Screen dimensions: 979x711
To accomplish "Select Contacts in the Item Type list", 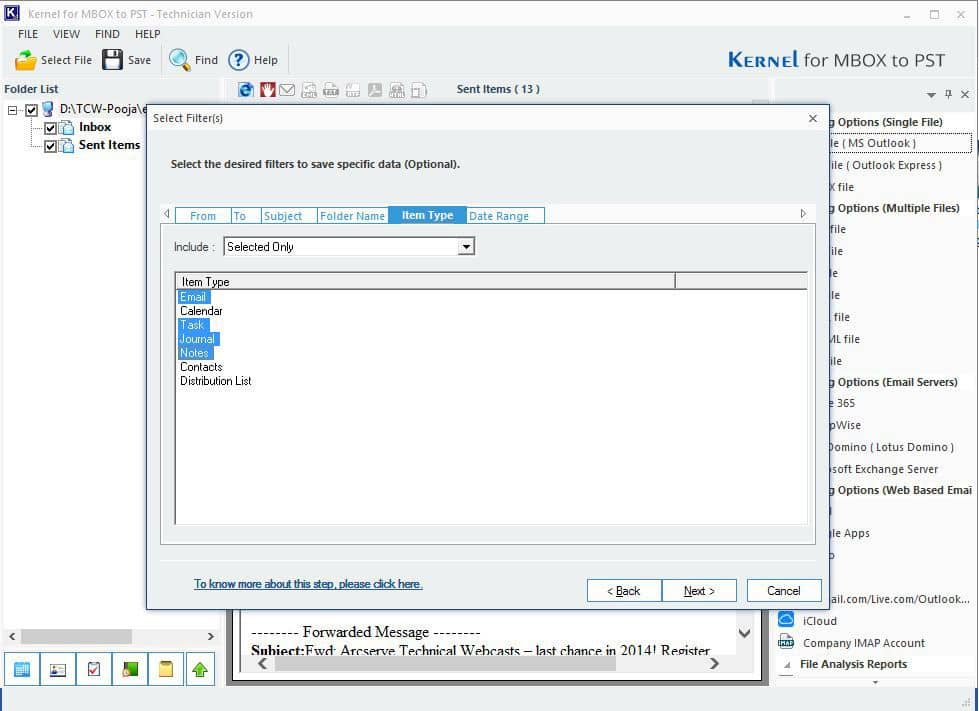I will (201, 367).
